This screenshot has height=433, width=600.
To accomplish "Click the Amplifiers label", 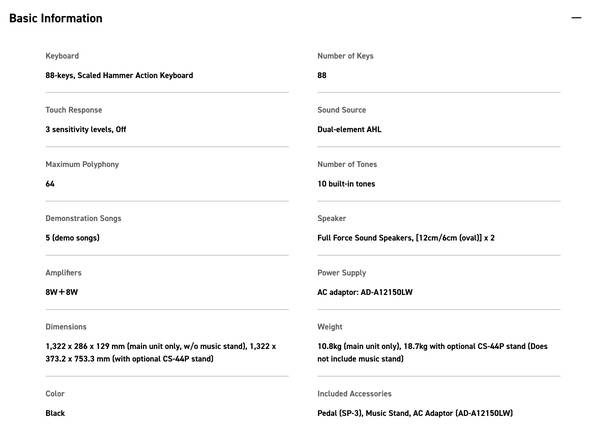I will 64,273.
